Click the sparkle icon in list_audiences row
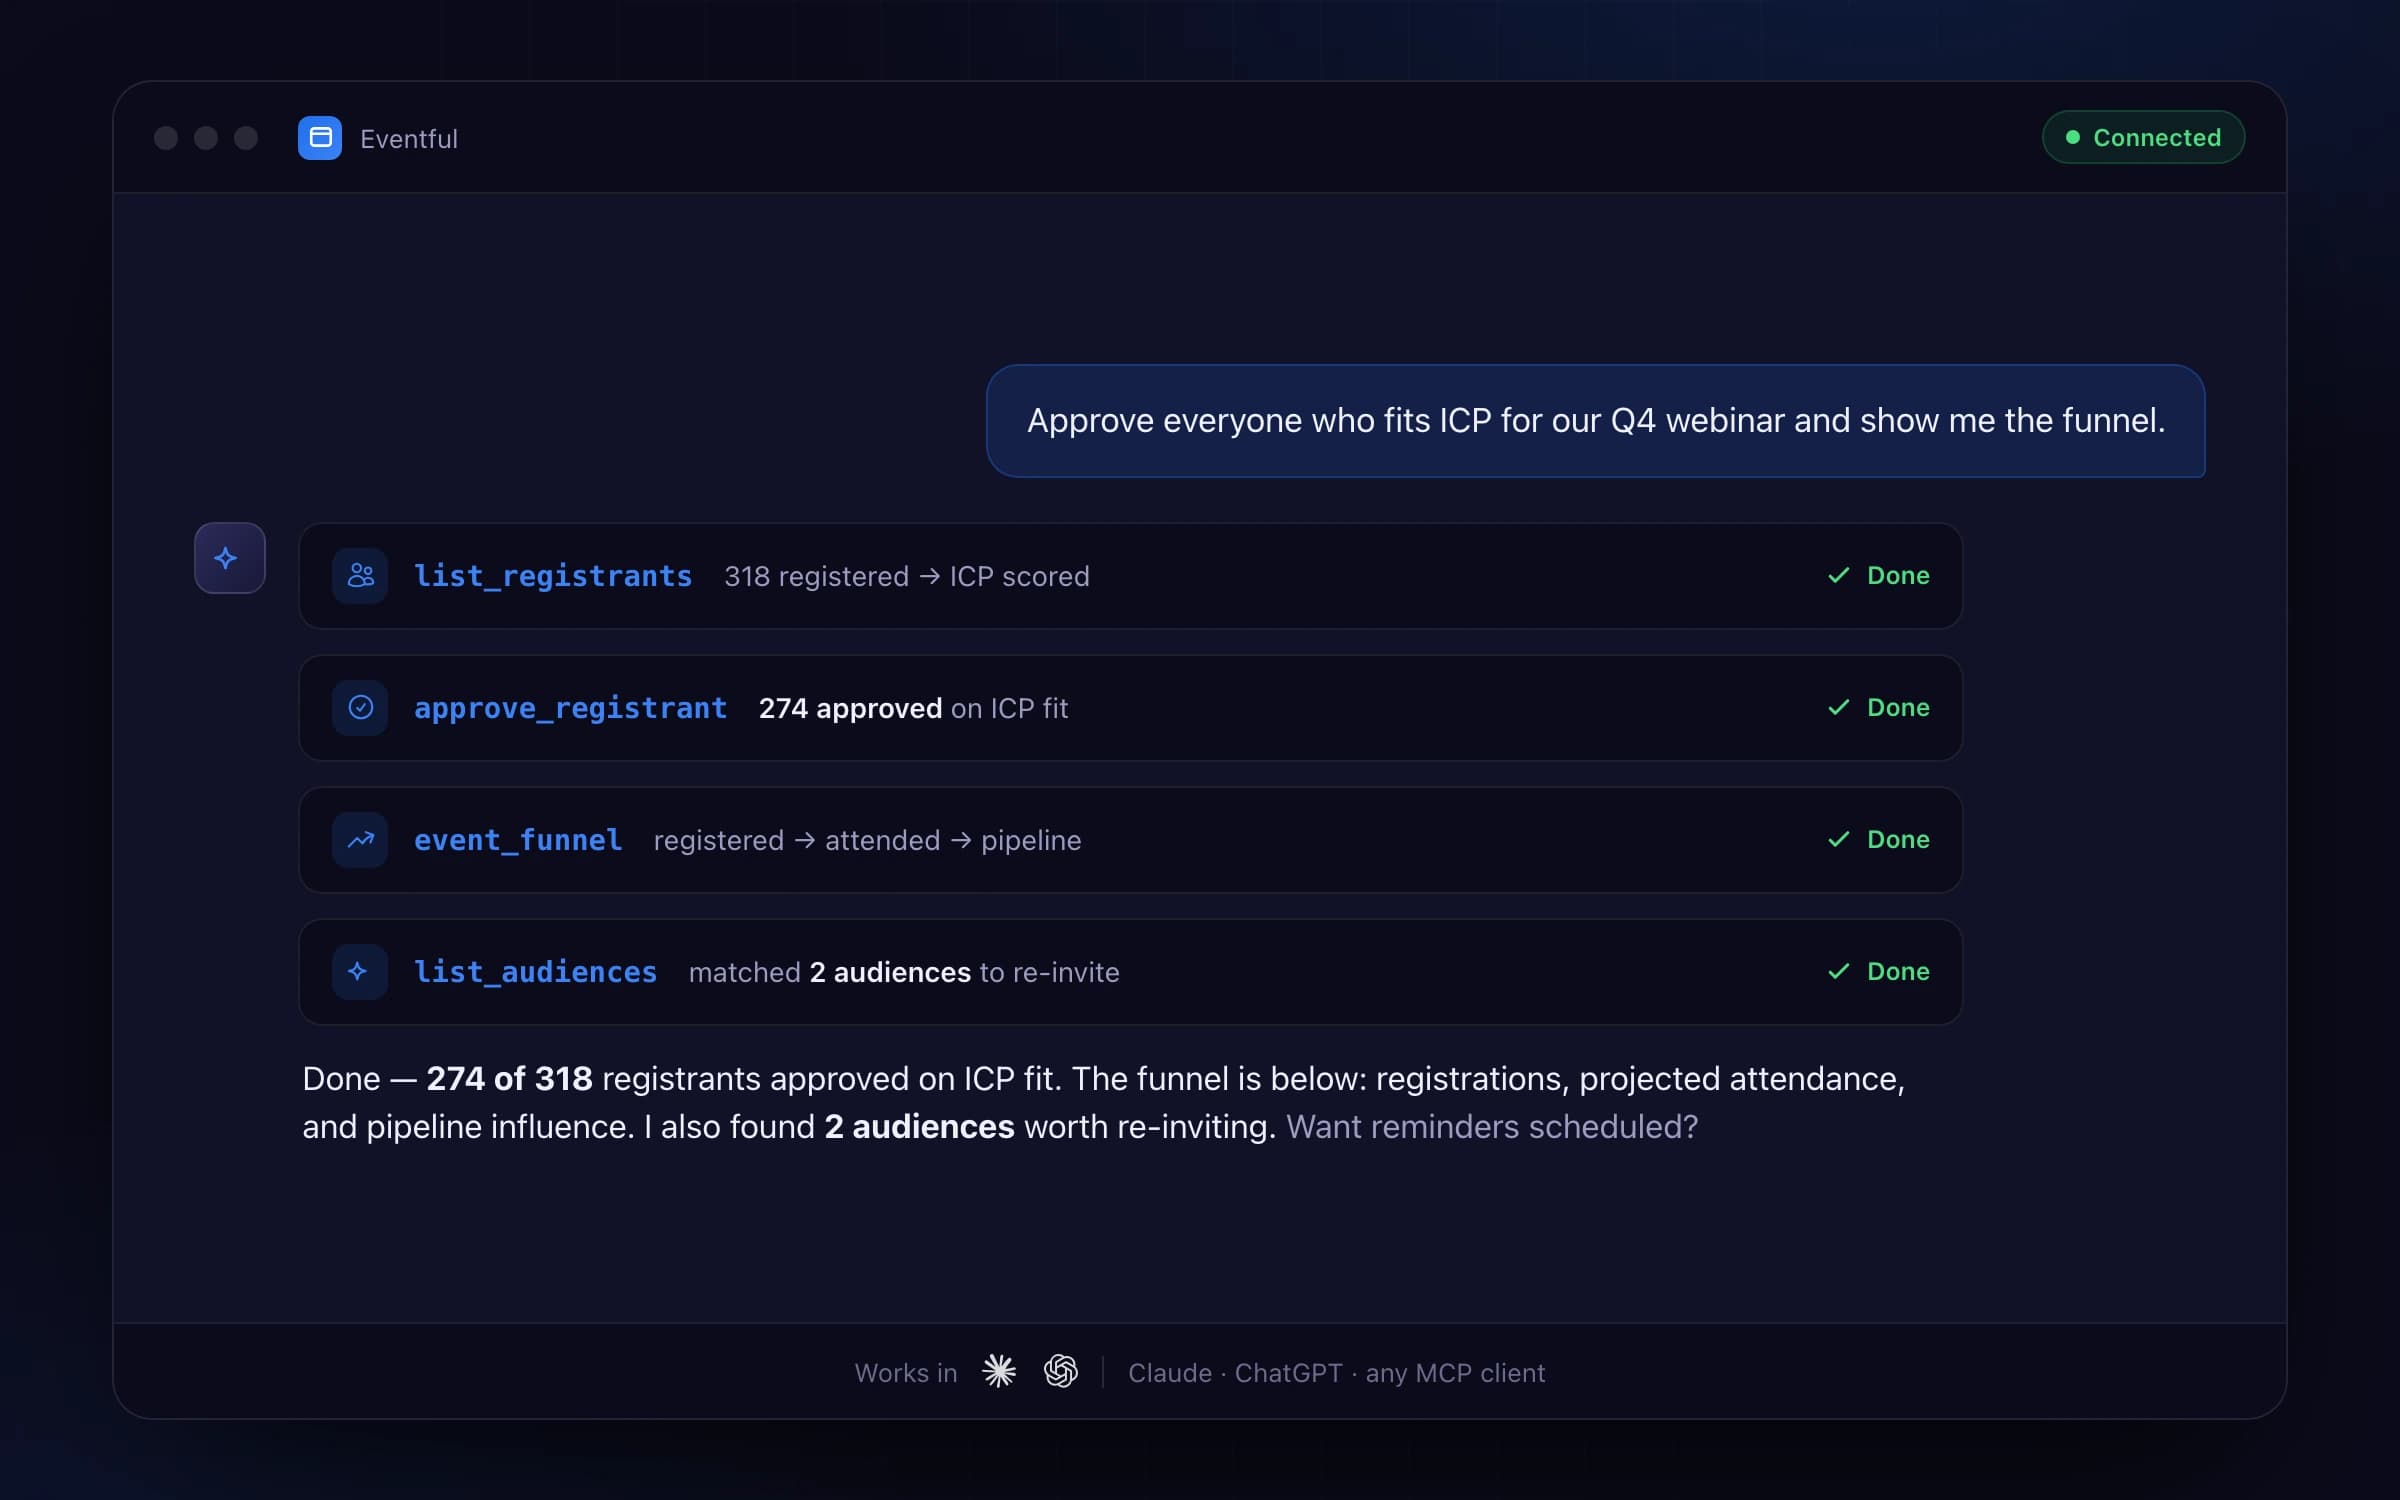Image resolution: width=2400 pixels, height=1500 pixels. (360, 972)
